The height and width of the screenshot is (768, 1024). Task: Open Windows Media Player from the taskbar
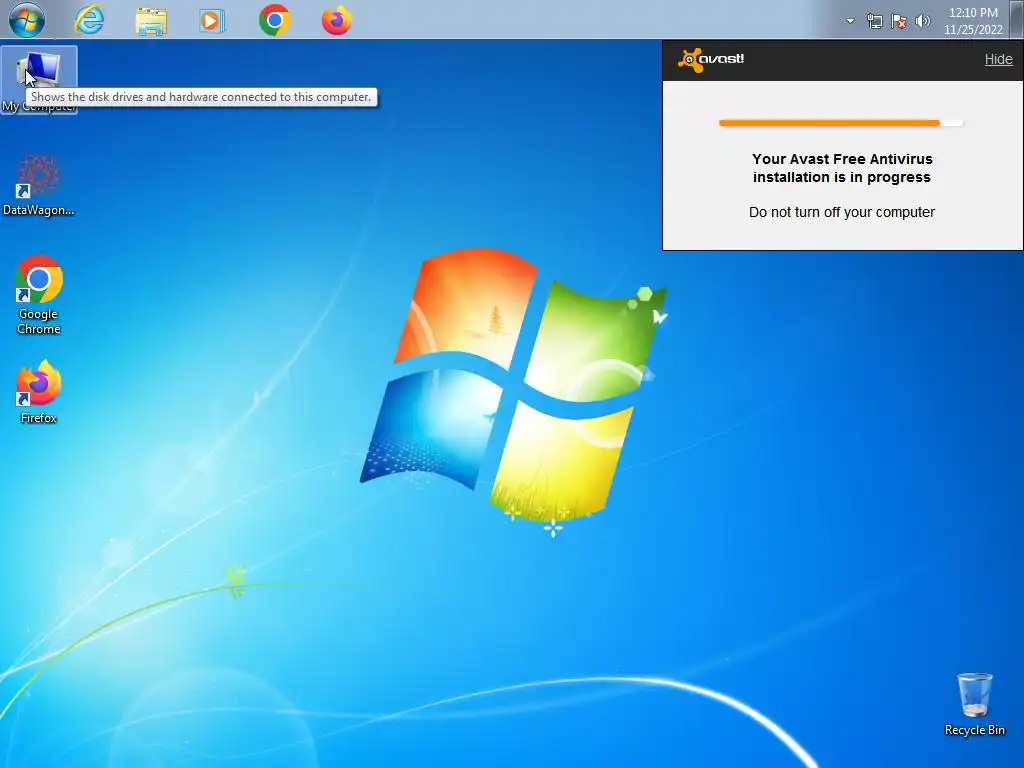click(212, 21)
